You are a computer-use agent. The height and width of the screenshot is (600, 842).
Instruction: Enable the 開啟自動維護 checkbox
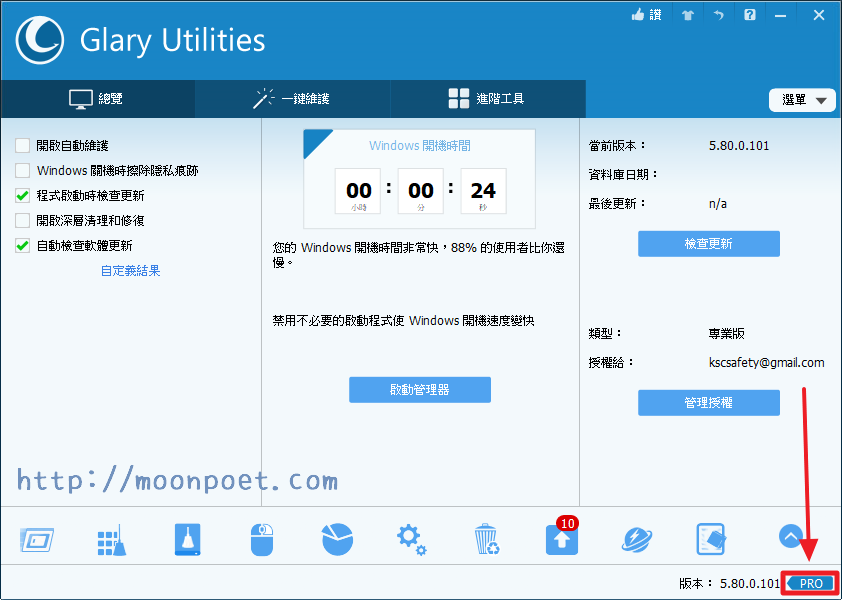coord(22,145)
